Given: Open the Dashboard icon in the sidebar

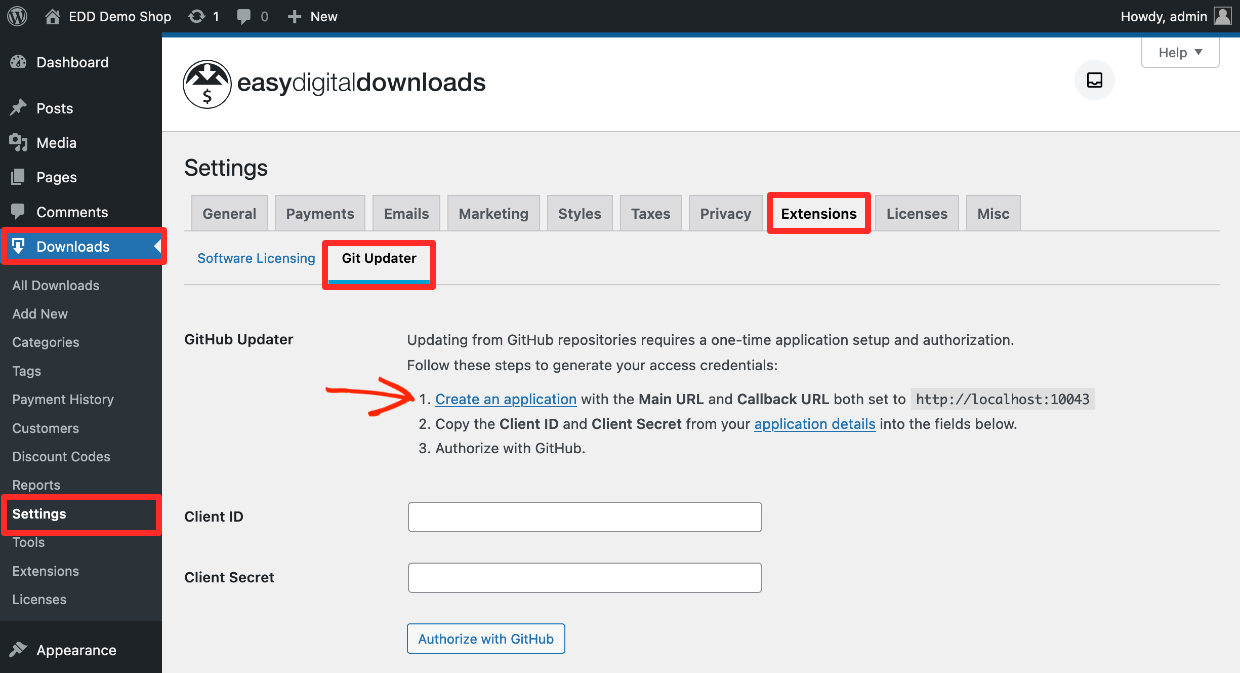Looking at the screenshot, I should coord(18,62).
